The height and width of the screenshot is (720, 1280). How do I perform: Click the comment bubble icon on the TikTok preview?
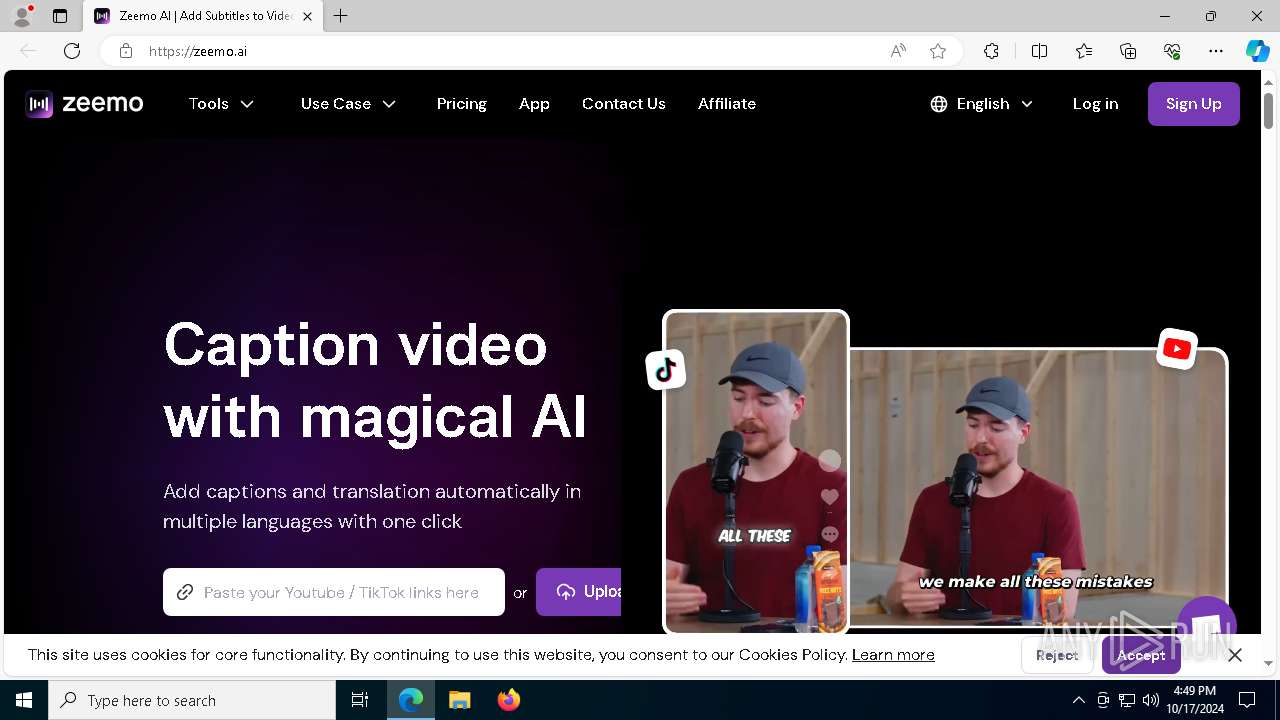pos(829,534)
